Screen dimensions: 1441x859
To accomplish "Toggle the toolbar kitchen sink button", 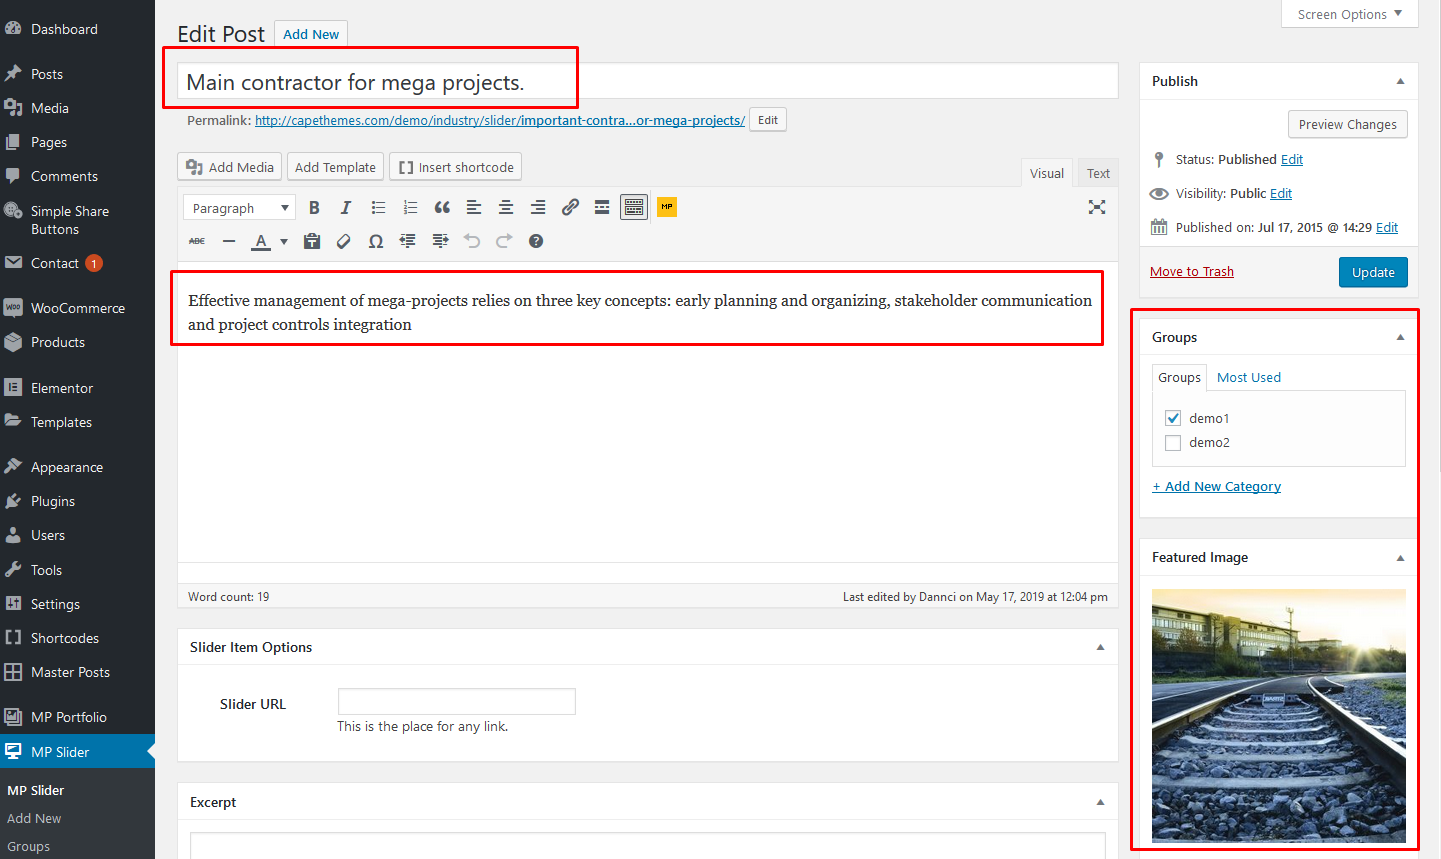I will click(x=634, y=208).
